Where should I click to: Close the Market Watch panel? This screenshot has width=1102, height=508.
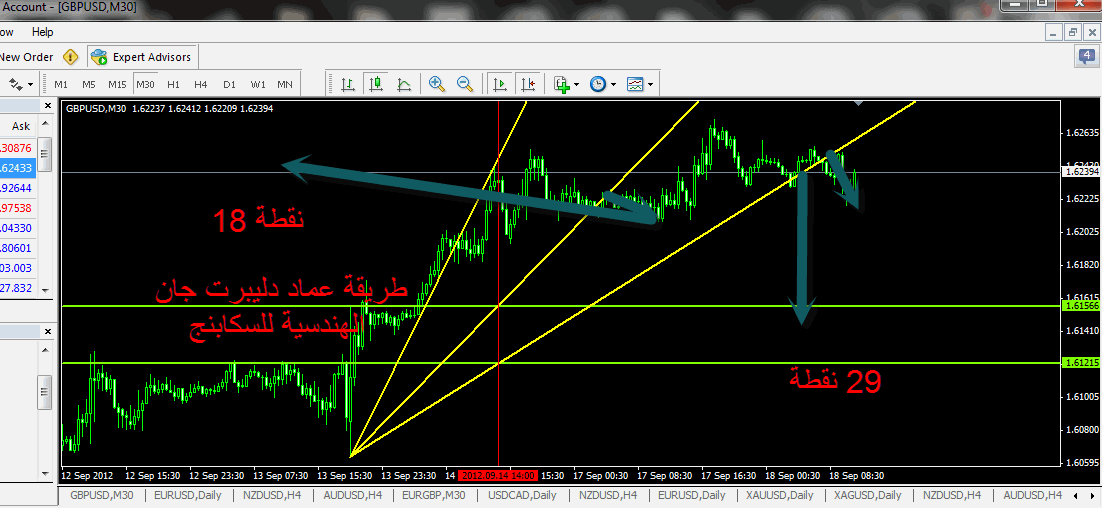point(48,106)
